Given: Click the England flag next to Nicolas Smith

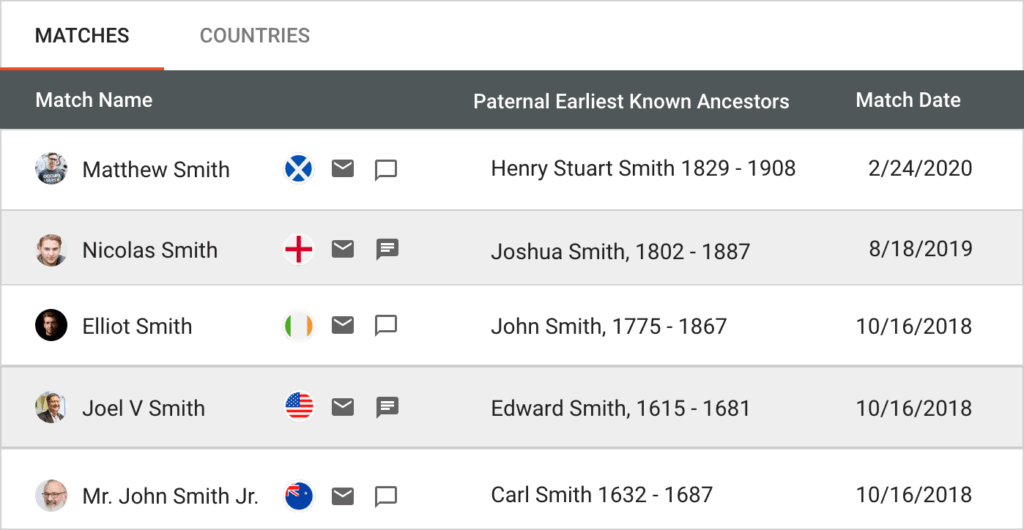Looking at the screenshot, I should [x=299, y=249].
